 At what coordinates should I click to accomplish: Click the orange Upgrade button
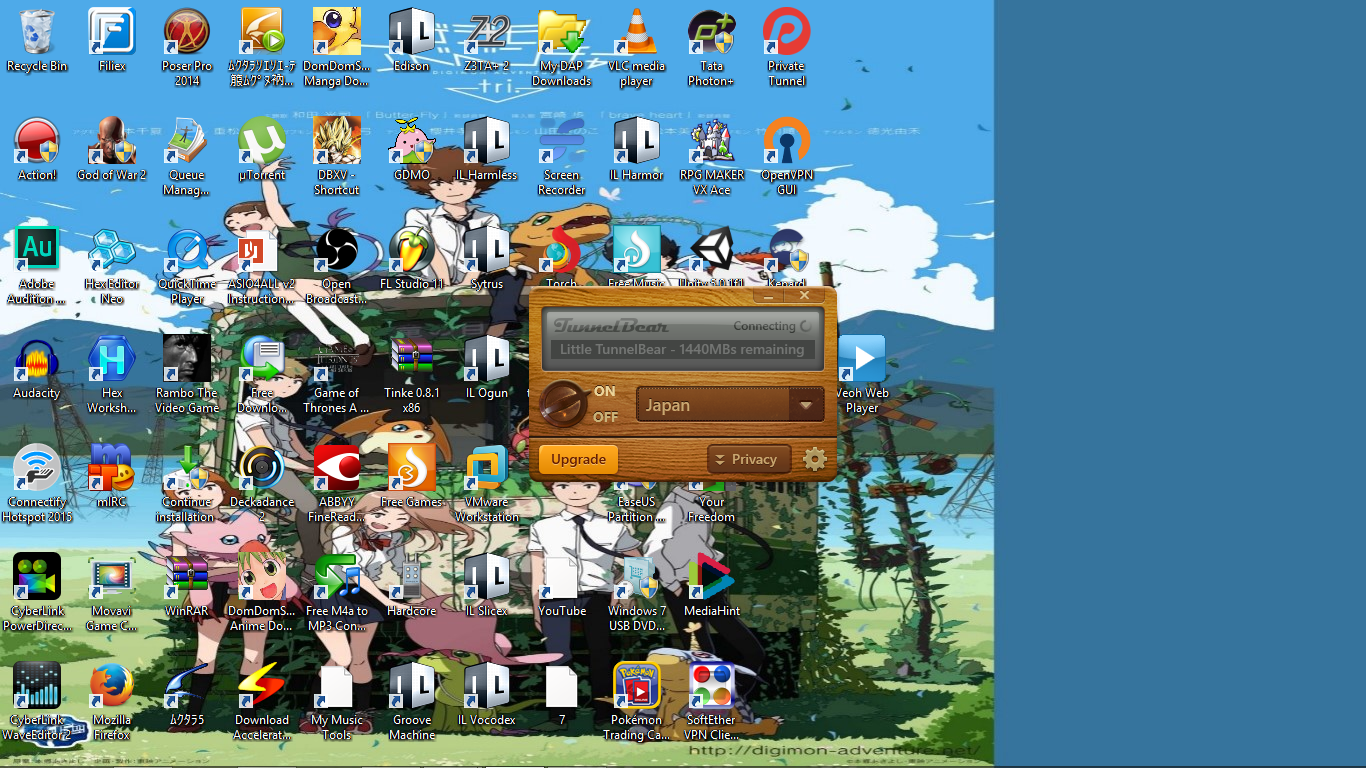[x=578, y=459]
